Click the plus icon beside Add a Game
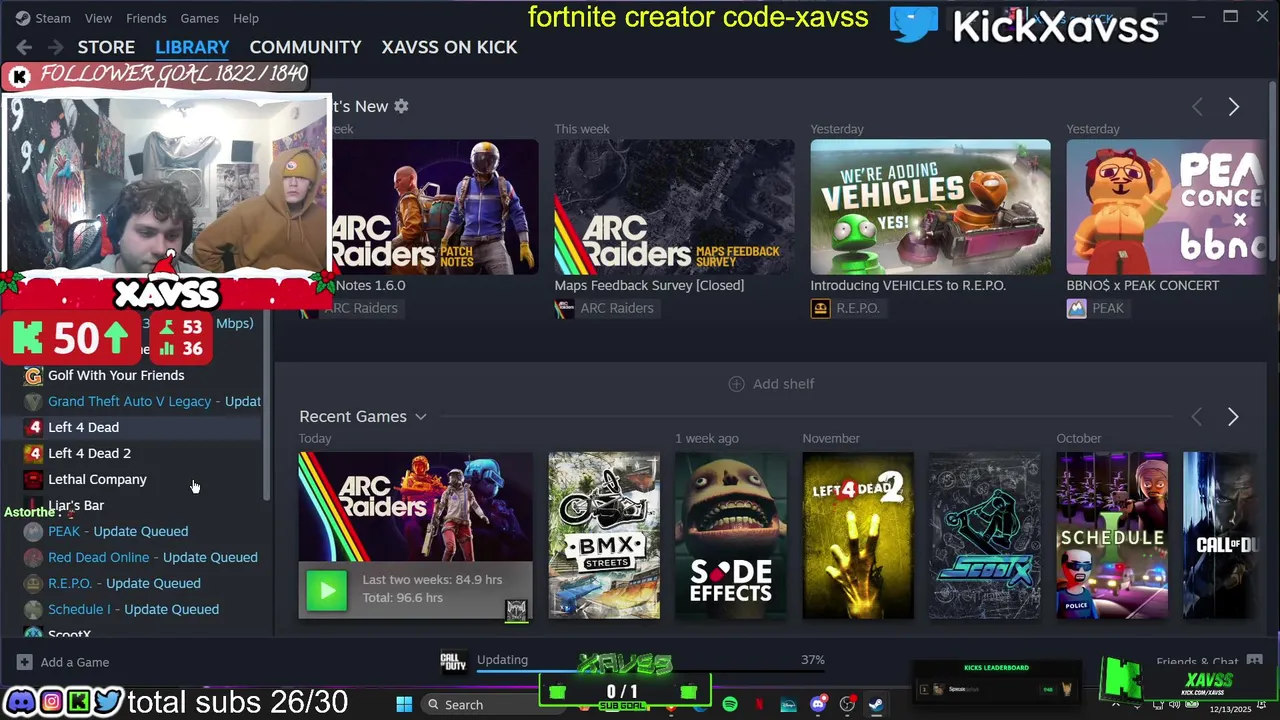The width and height of the screenshot is (1280, 720). tap(24, 662)
